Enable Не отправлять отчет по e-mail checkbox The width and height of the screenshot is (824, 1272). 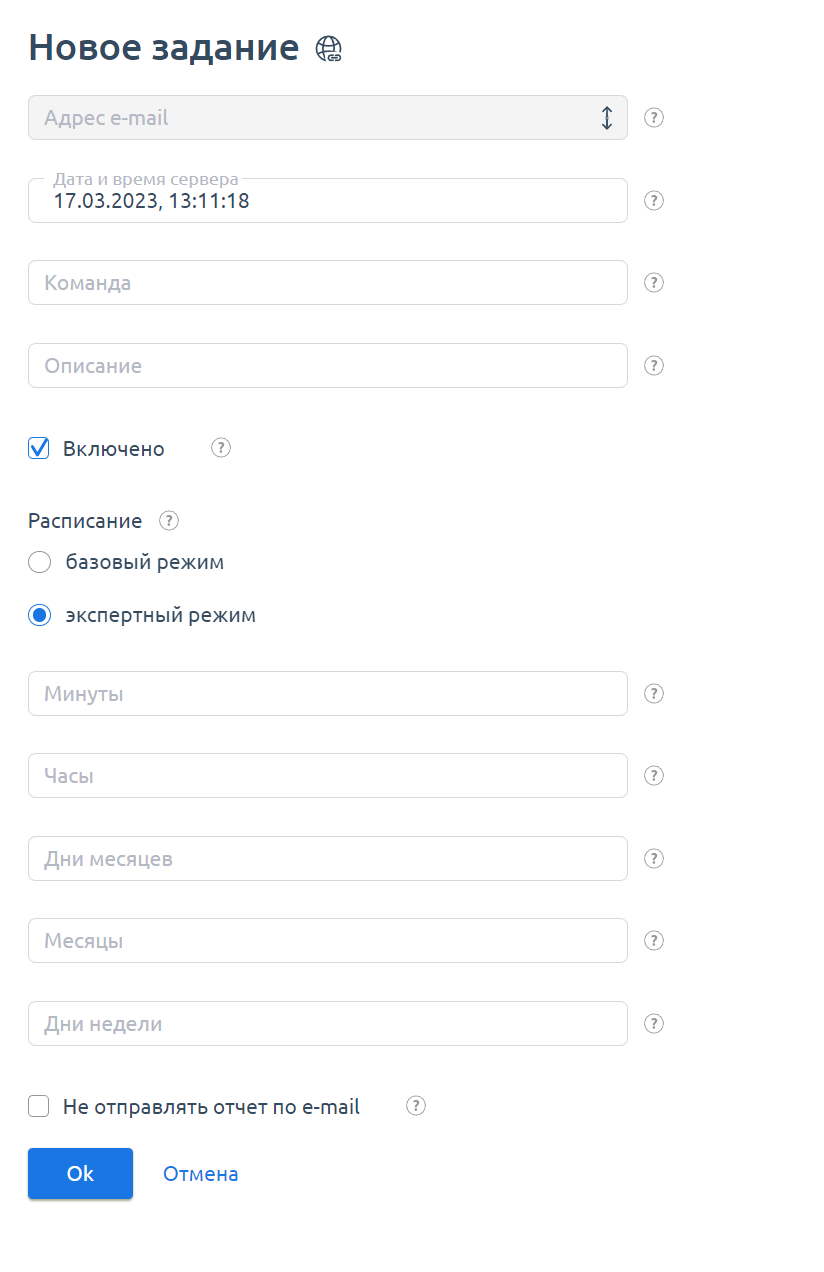click(39, 1106)
